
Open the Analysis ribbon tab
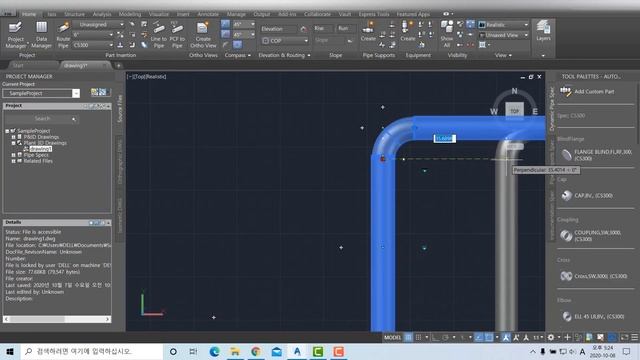(x=102, y=14)
